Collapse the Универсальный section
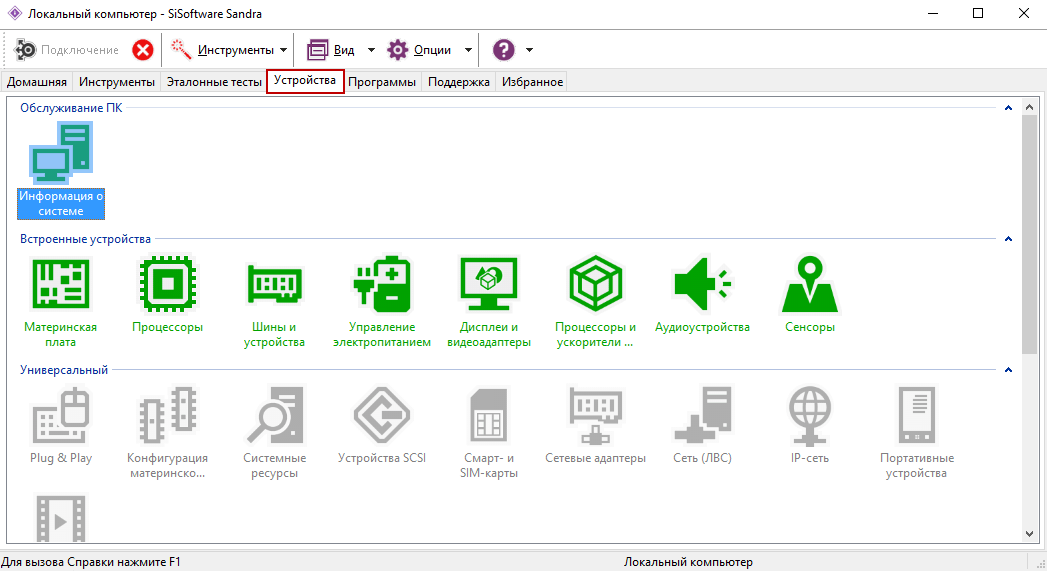 click(x=1009, y=370)
